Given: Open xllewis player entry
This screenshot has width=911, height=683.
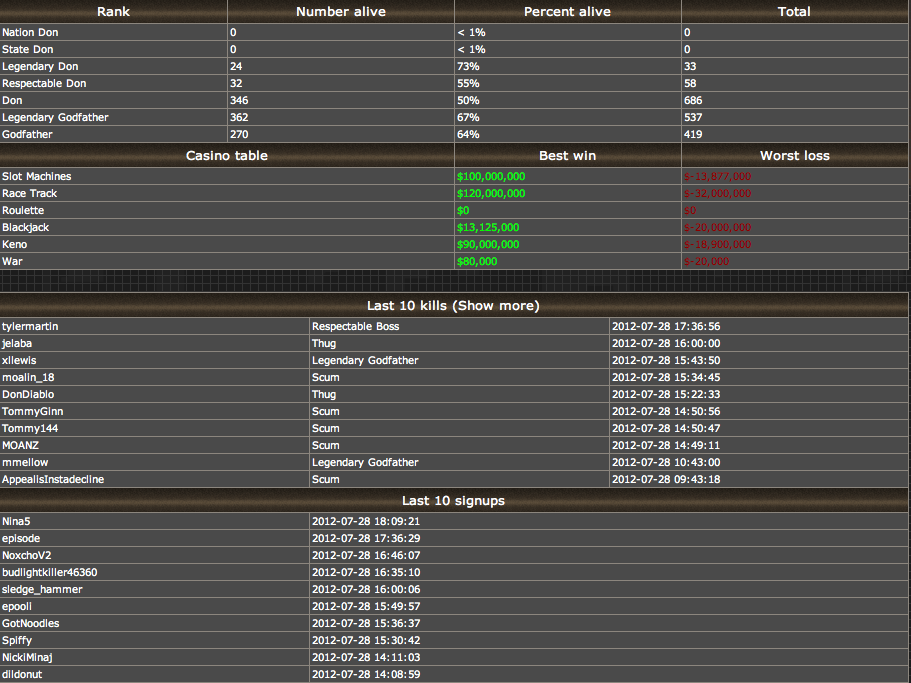Looking at the screenshot, I should tap(19, 360).
